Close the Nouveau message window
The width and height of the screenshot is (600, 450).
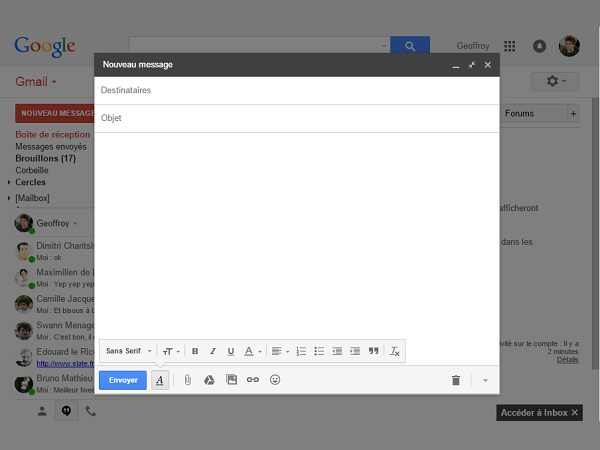click(x=488, y=65)
